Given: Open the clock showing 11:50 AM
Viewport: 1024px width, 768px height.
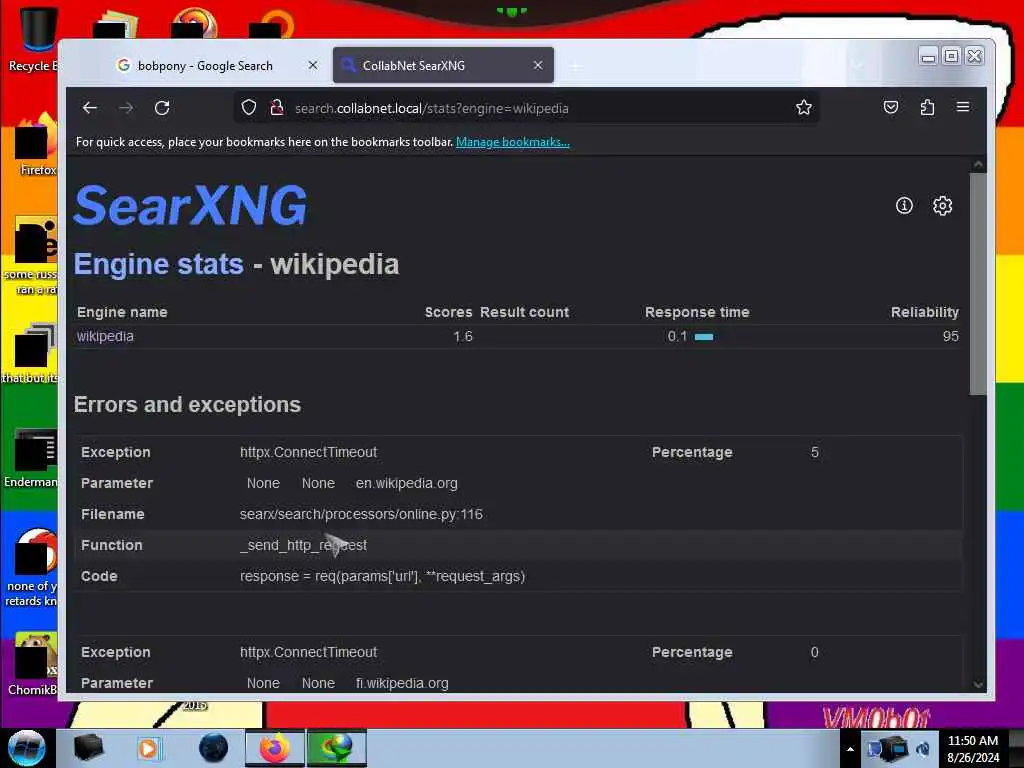Looking at the screenshot, I should [972, 749].
